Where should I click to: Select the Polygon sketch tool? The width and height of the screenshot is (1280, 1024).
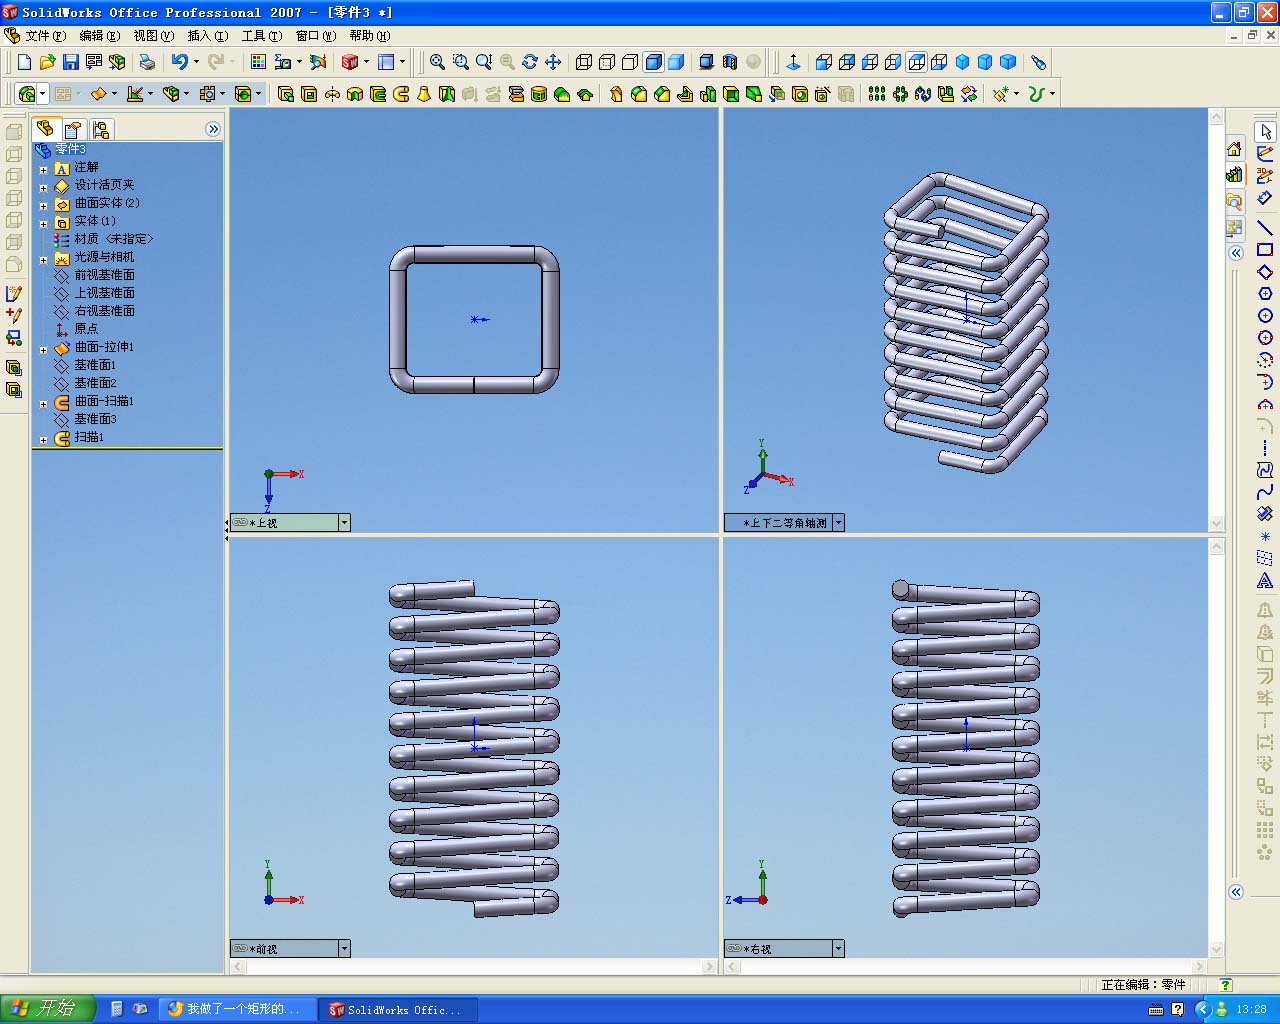click(x=1265, y=294)
